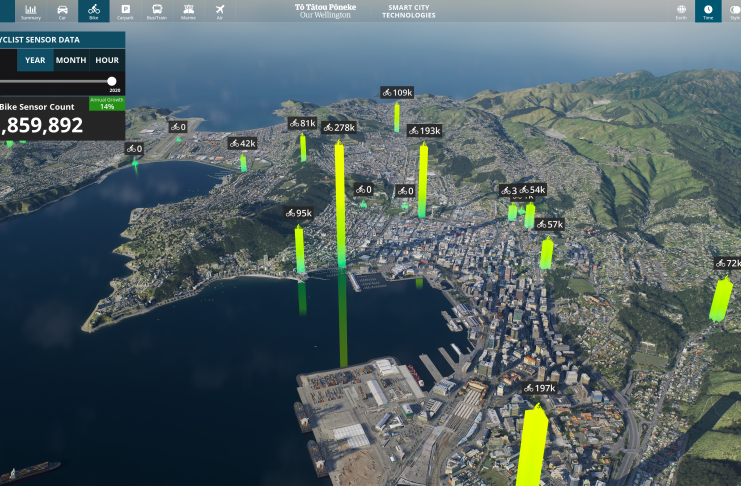Switch to the MONTH tab
This screenshot has height=486, width=741.
click(x=71, y=60)
